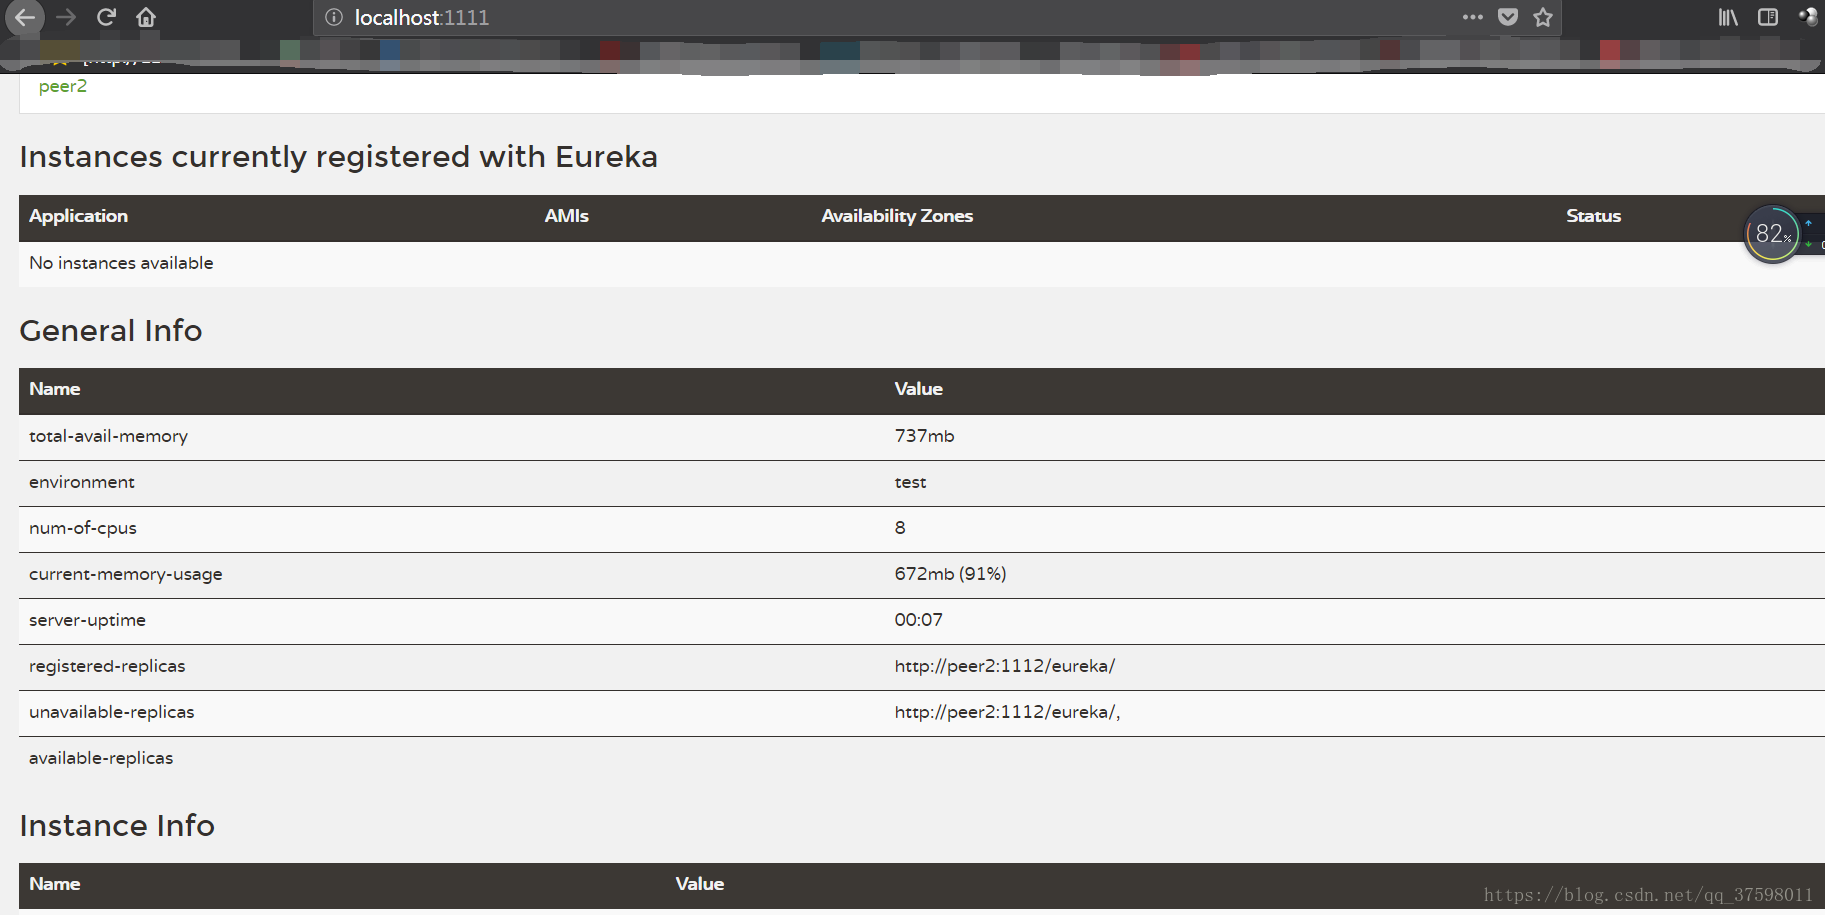Select the Status column header
1825x915 pixels.
tap(1593, 216)
